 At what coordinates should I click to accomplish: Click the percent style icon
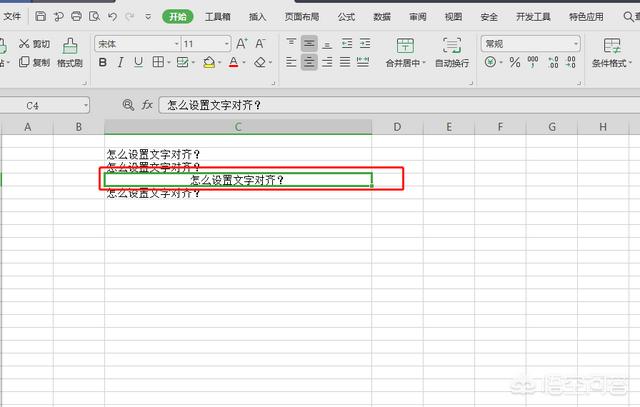pos(514,62)
